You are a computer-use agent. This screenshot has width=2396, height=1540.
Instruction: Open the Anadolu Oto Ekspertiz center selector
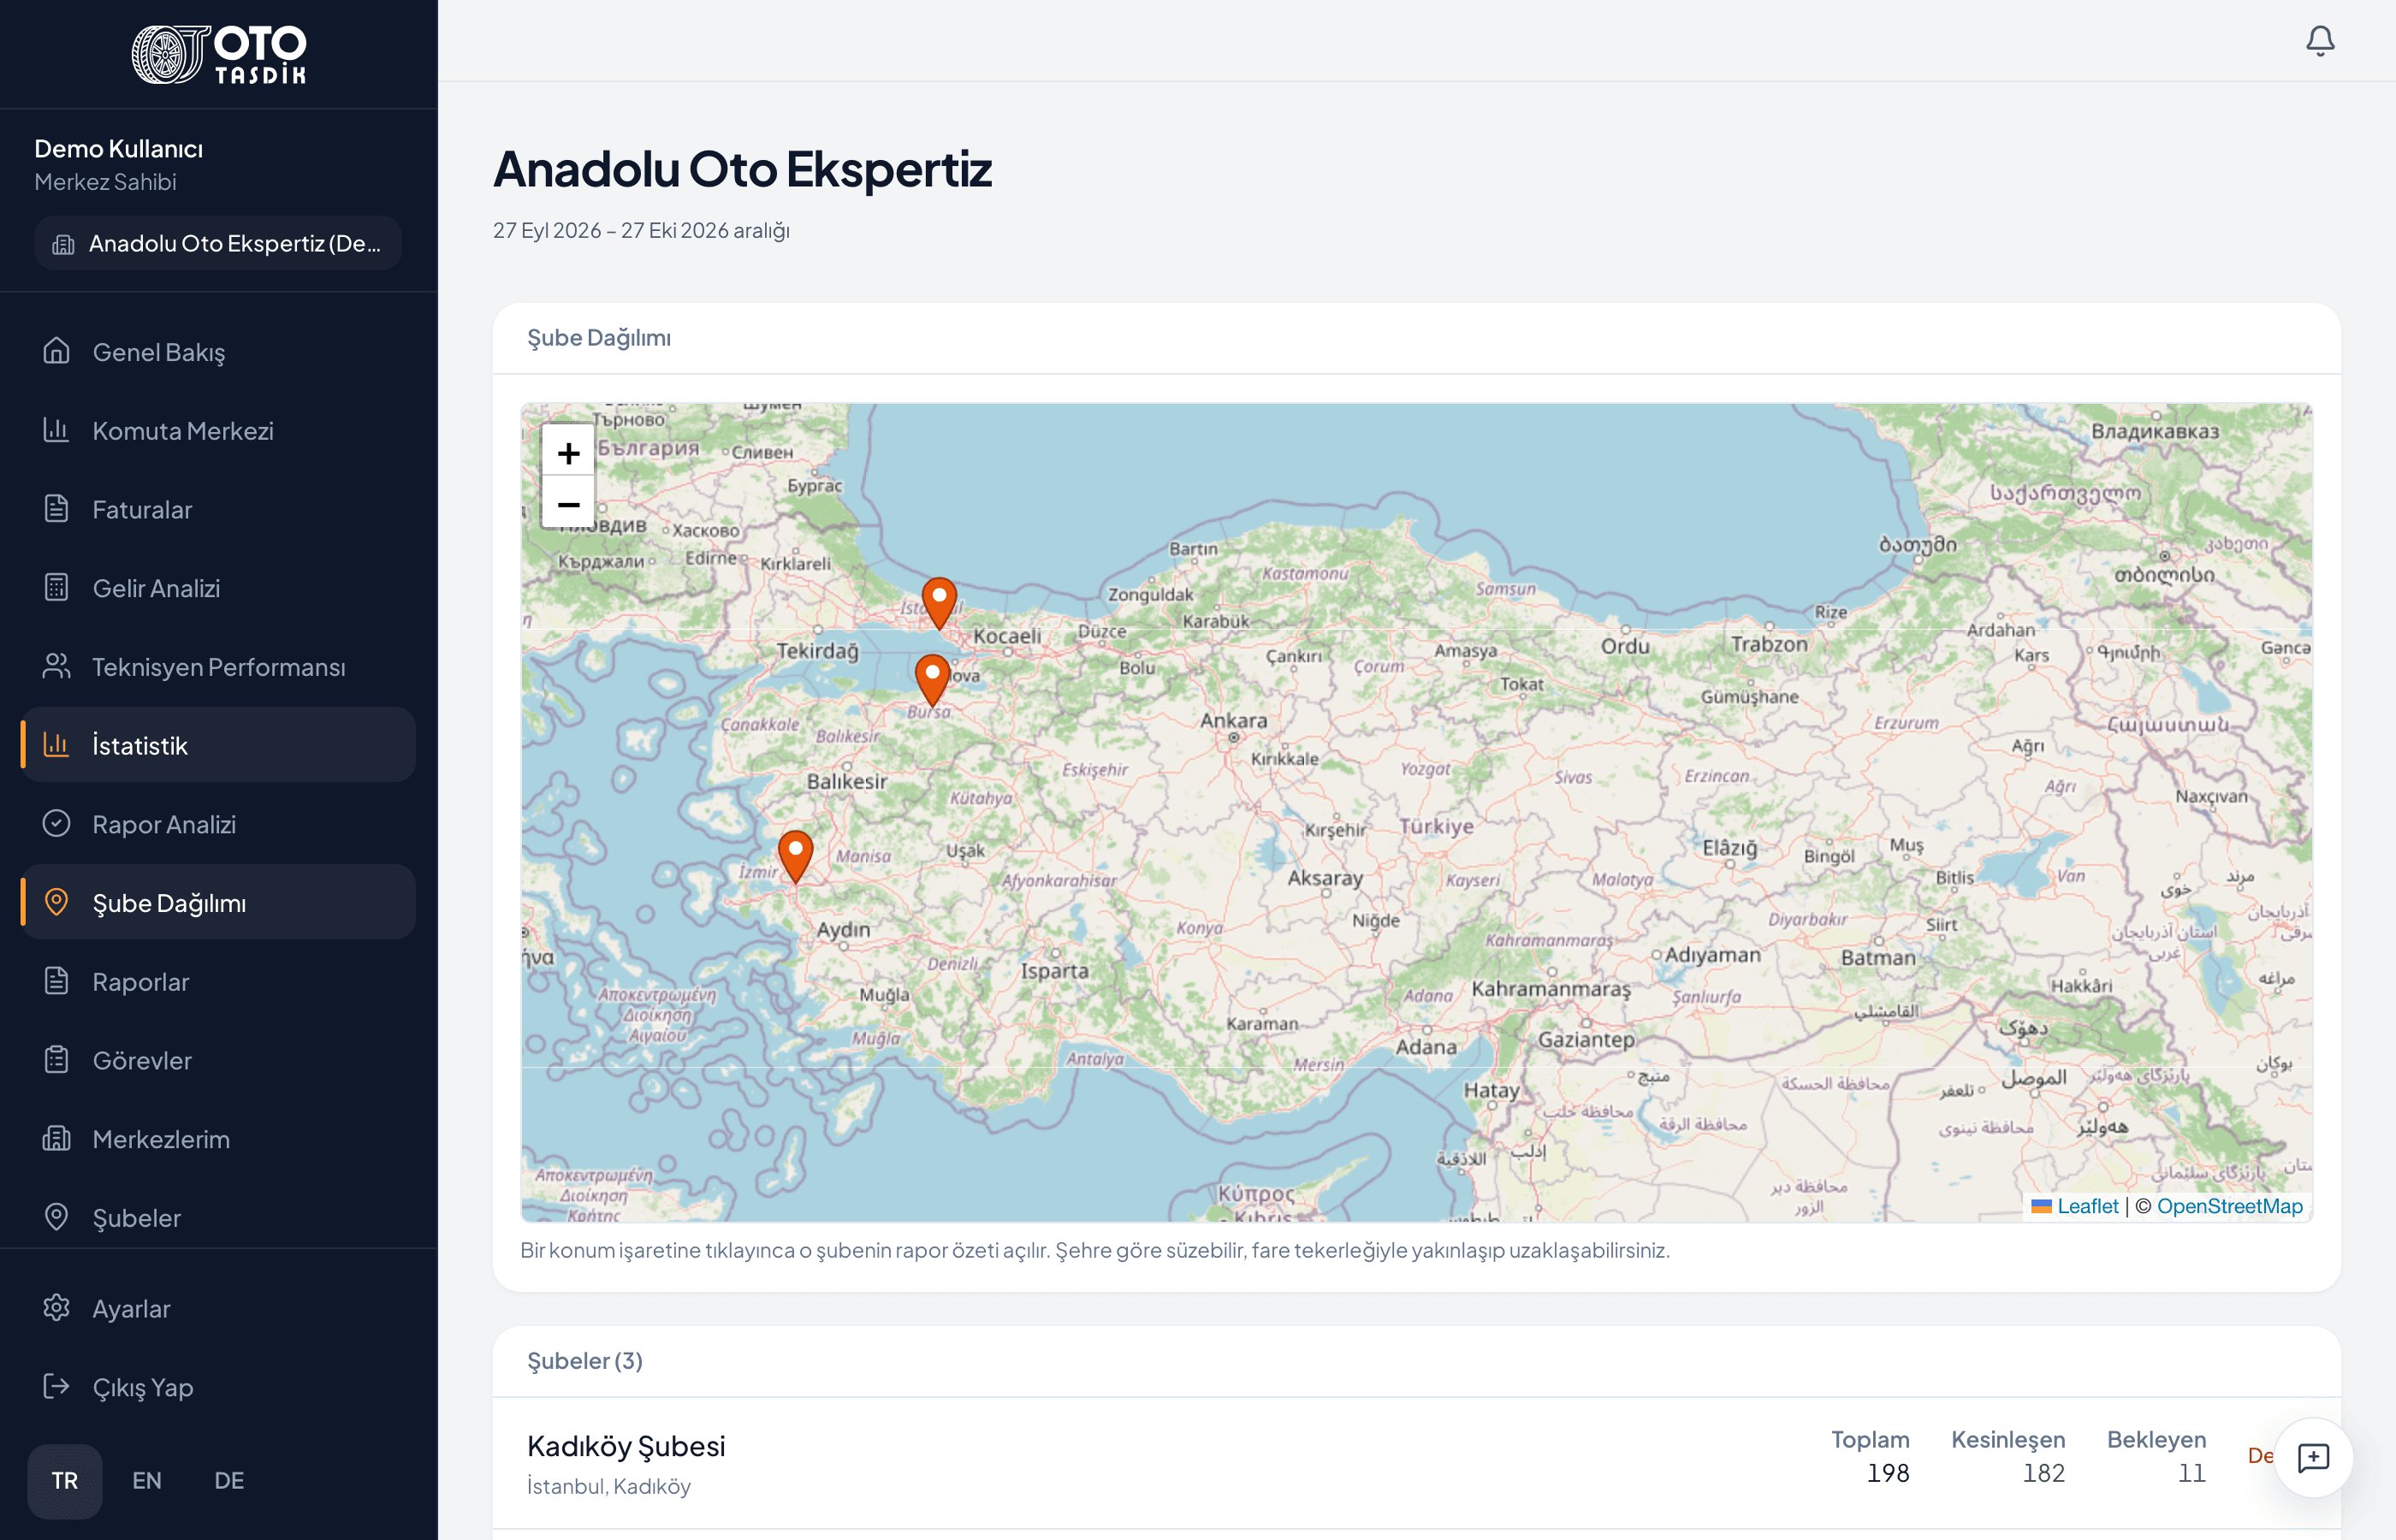[218, 243]
